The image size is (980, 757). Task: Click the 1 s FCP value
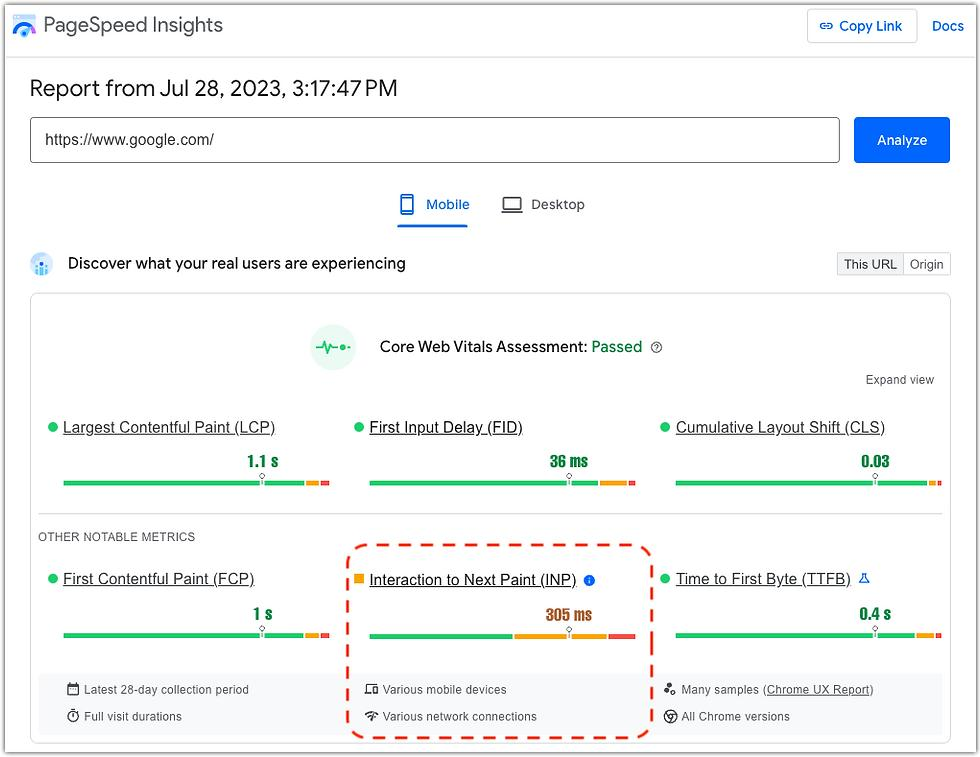point(262,614)
